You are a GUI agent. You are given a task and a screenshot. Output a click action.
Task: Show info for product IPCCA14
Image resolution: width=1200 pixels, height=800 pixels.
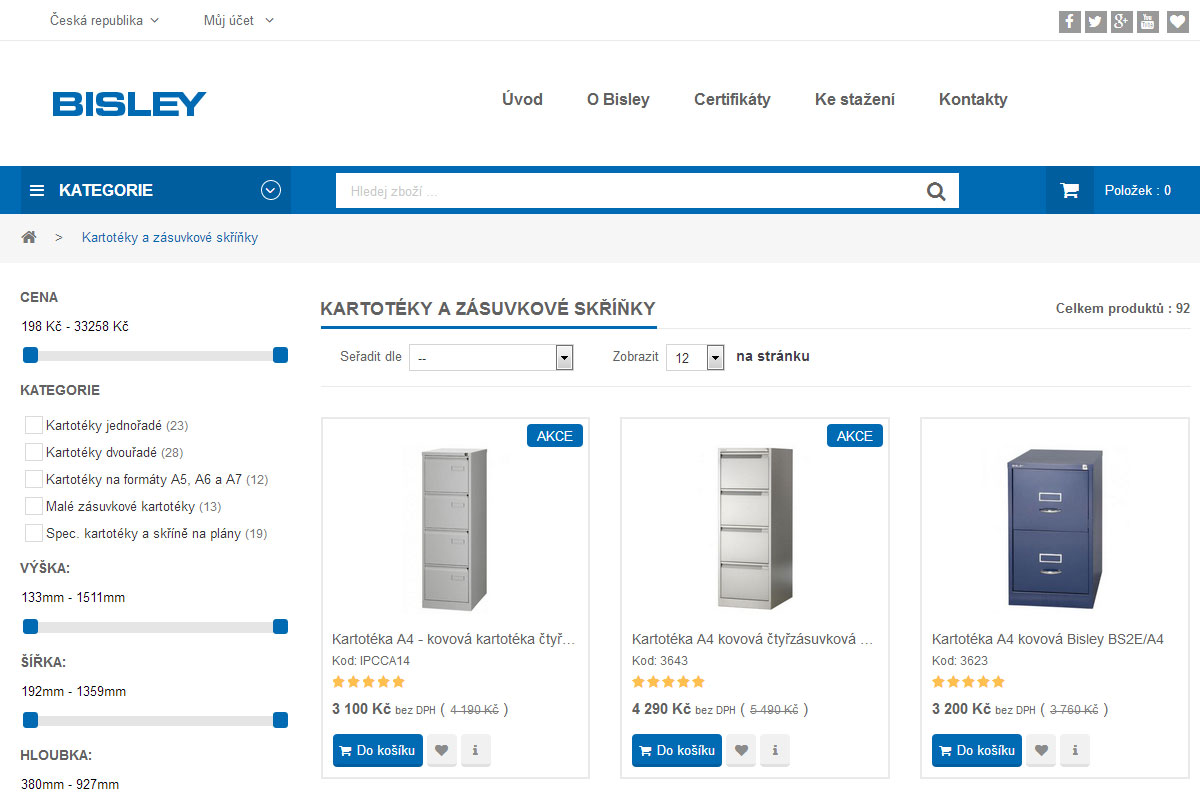pyautogui.click(x=475, y=750)
